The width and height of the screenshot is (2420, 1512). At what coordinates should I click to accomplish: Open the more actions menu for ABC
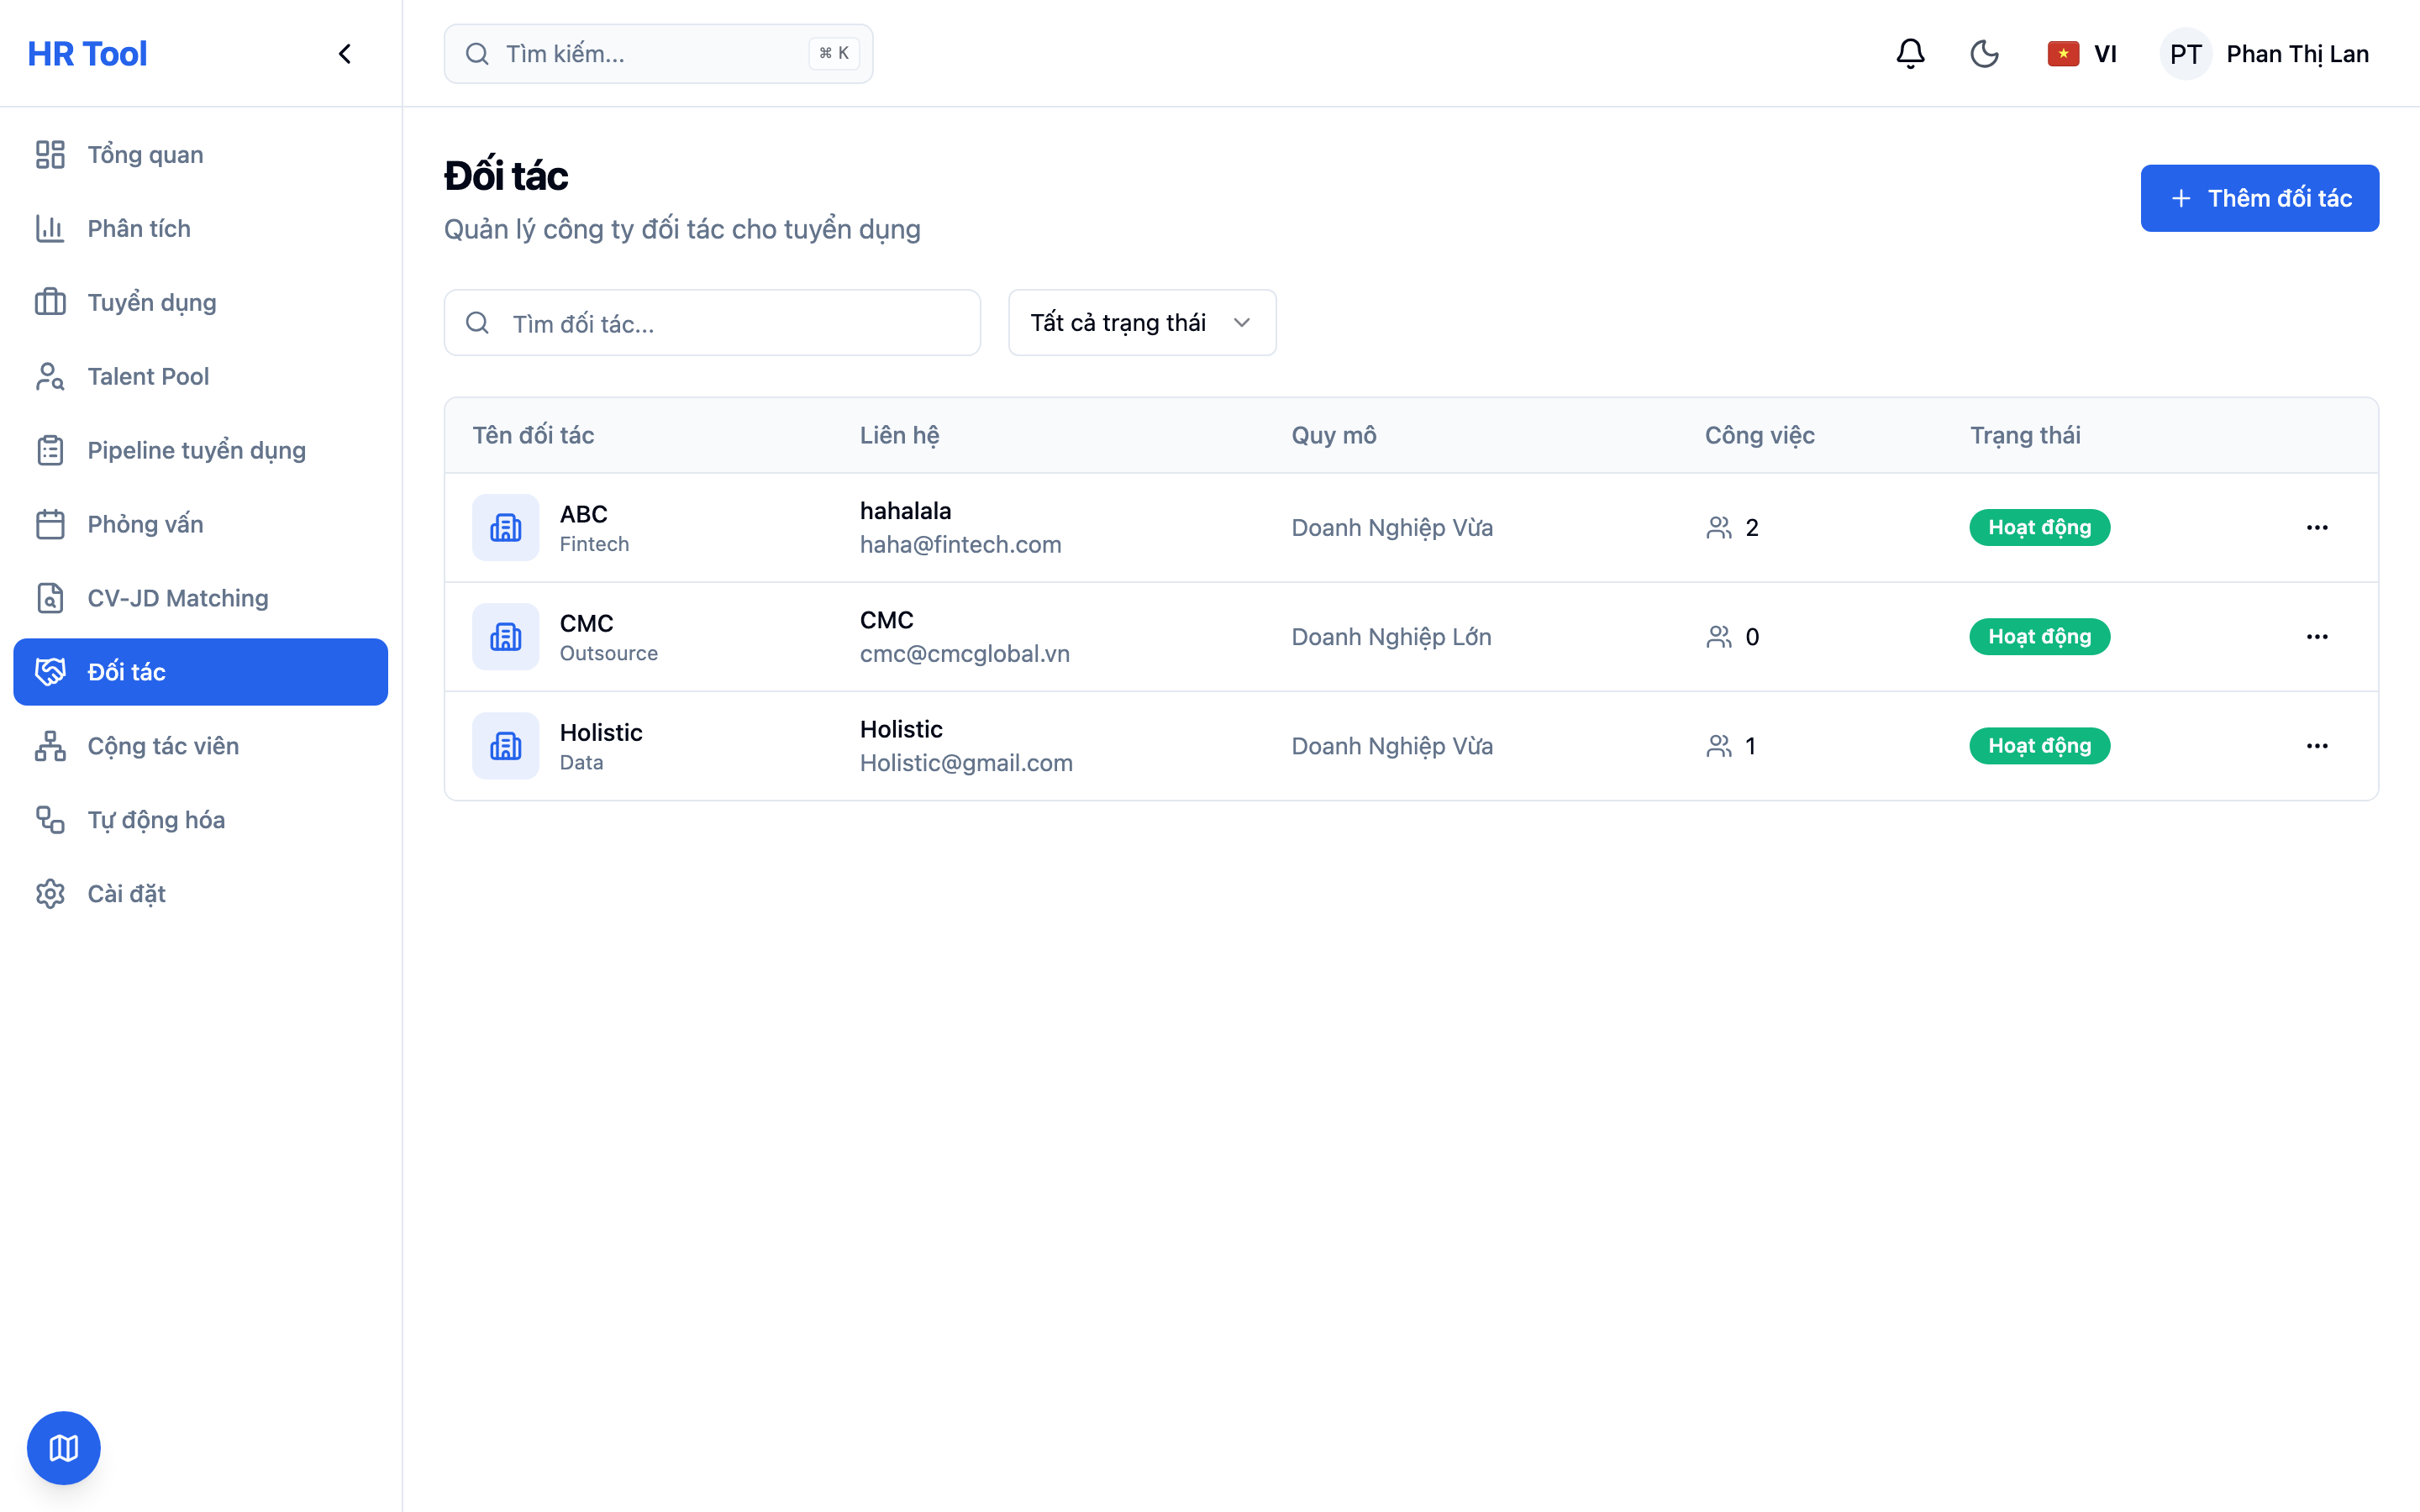[x=2317, y=527]
